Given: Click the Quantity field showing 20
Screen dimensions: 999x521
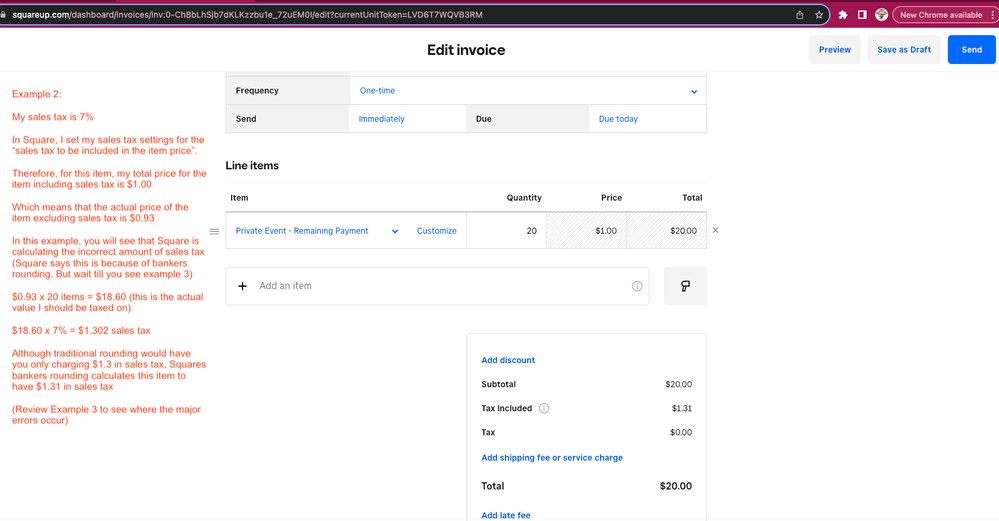Looking at the screenshot, I should coord(506,231).
